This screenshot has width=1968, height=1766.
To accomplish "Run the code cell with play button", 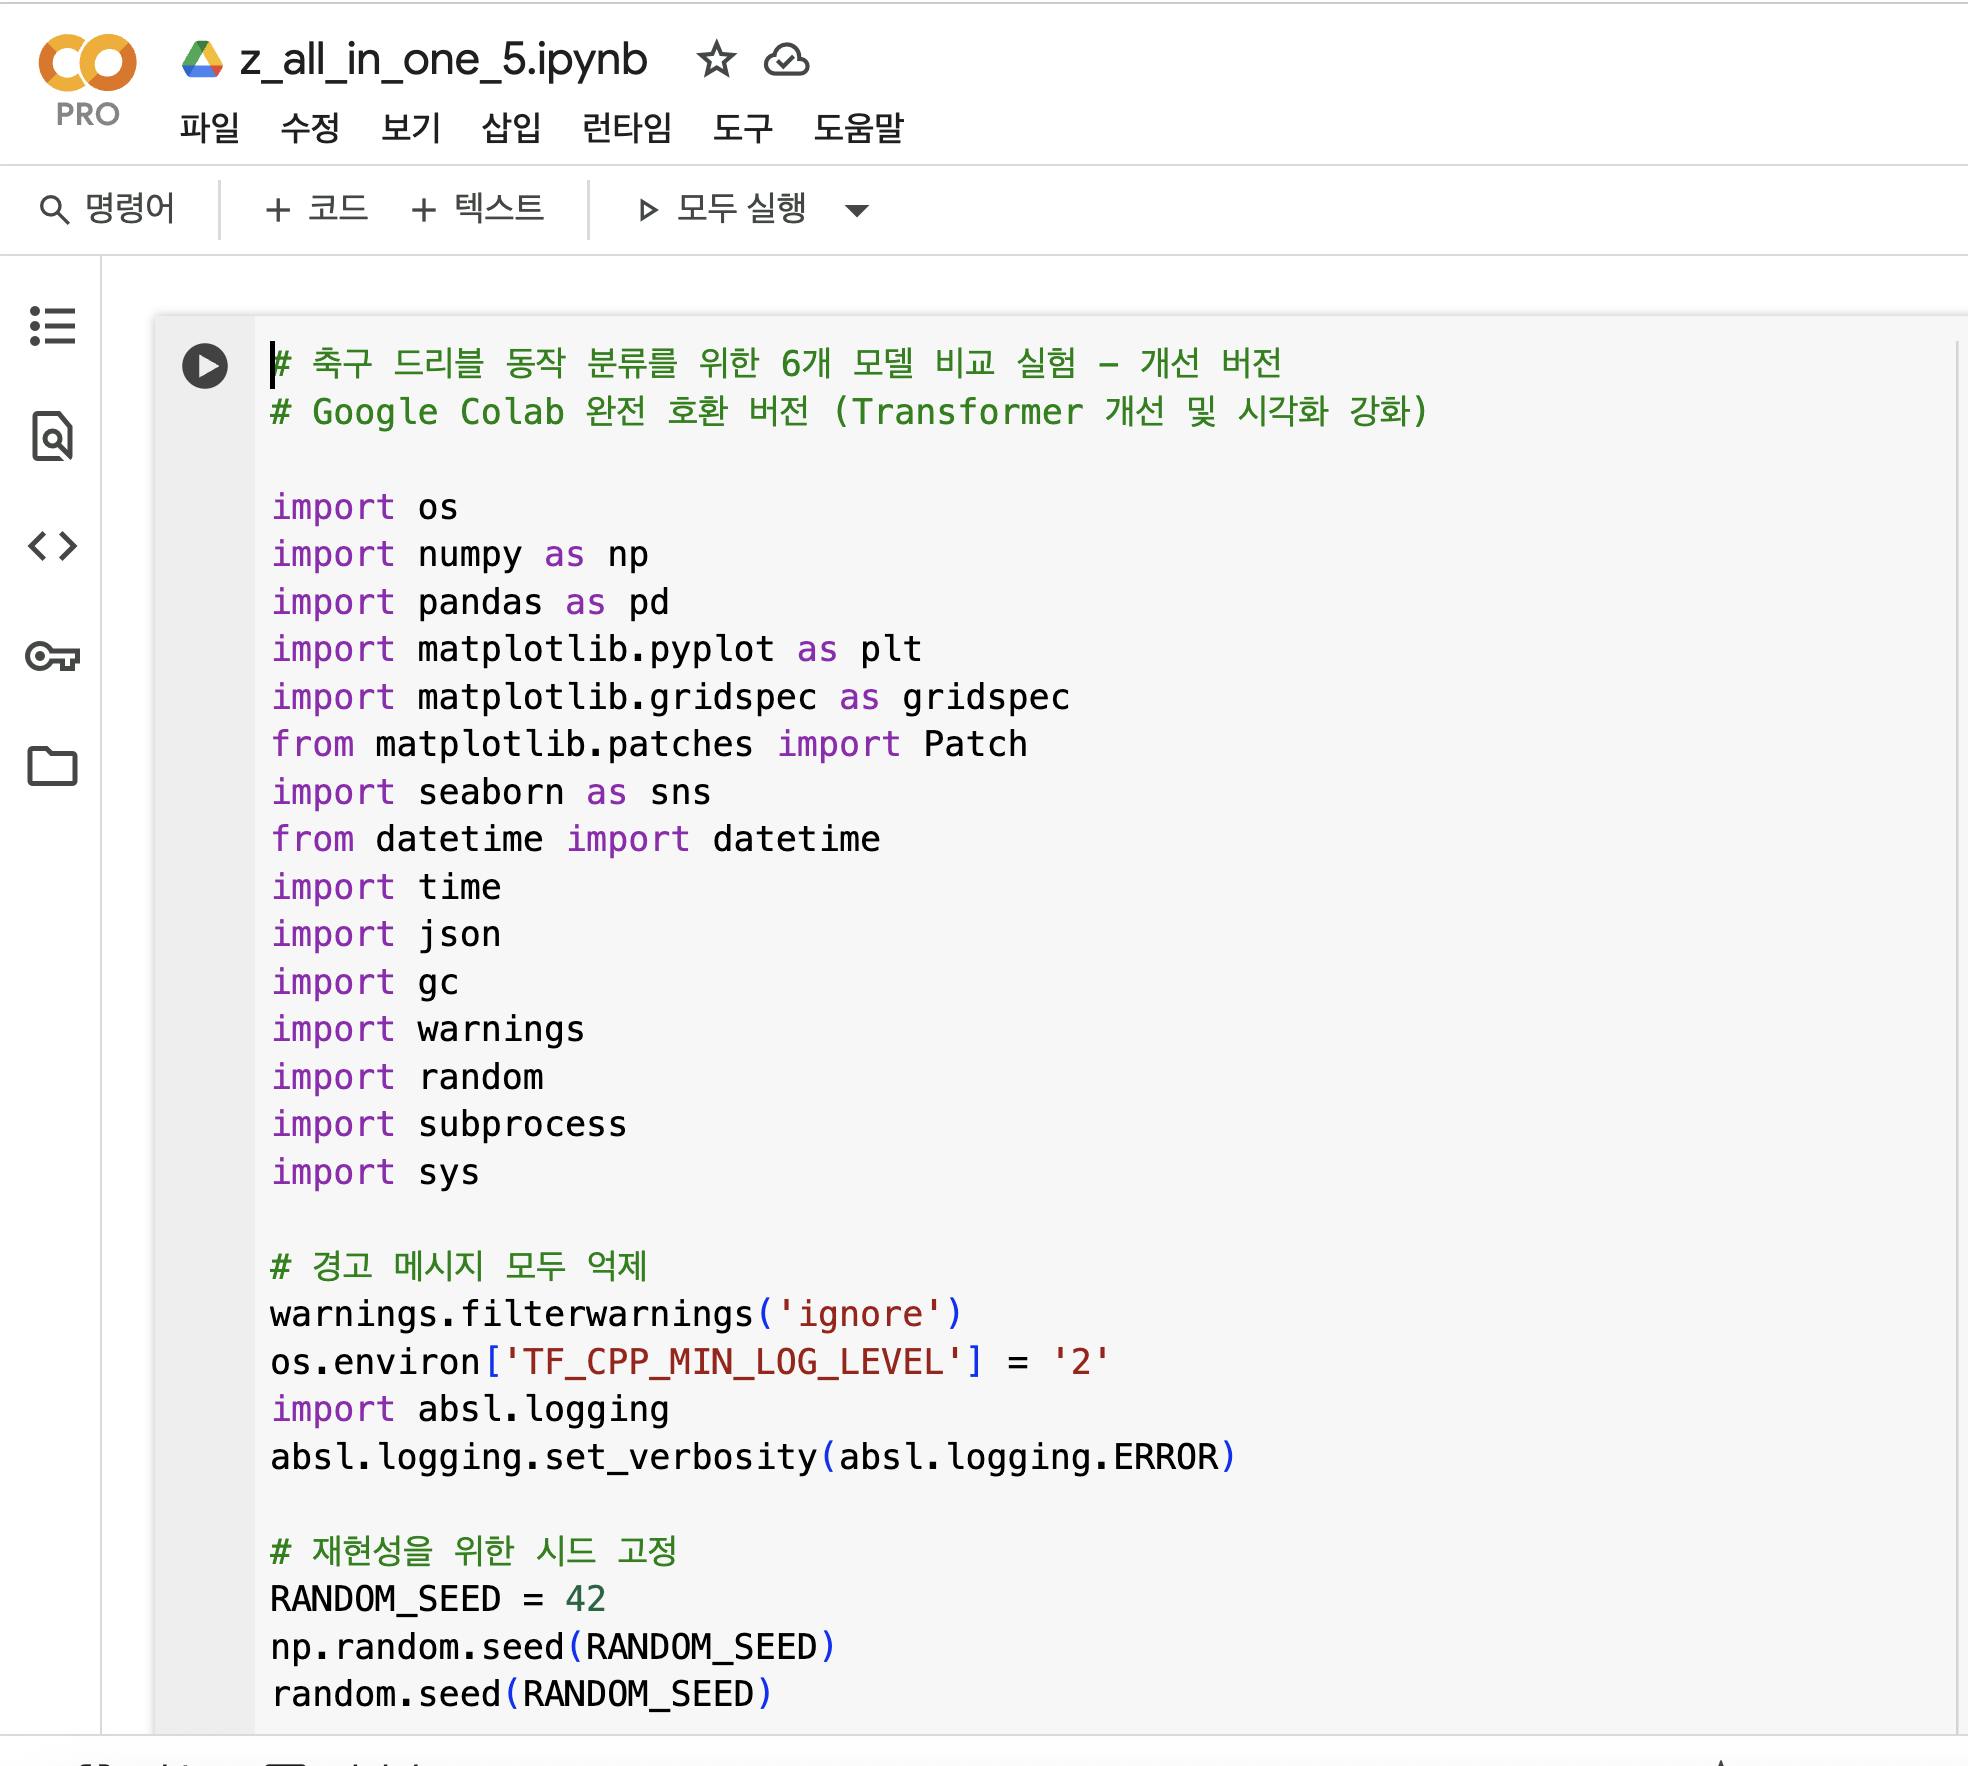I will (205, 366).
